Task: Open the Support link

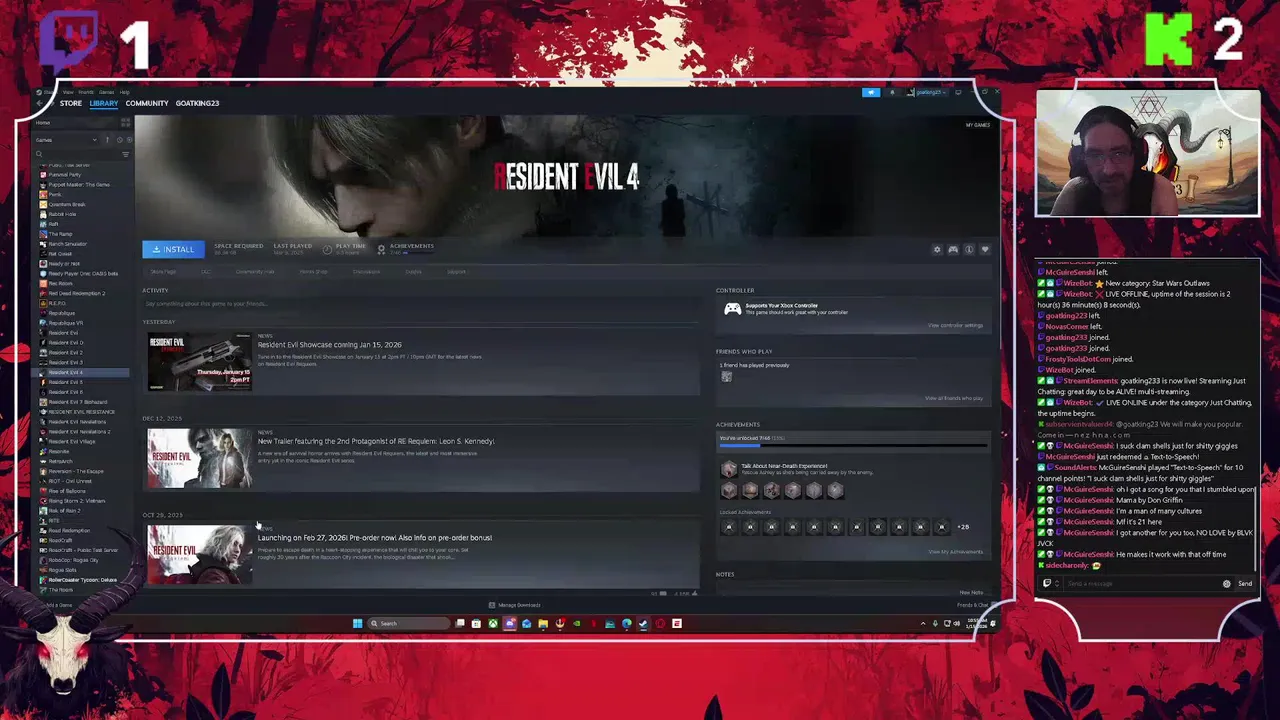Action: click(x=456, y=272)
